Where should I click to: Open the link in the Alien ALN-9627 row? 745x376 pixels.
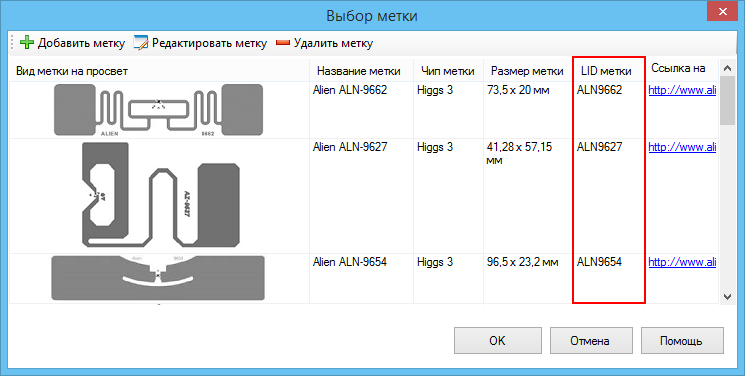(682, 147)
